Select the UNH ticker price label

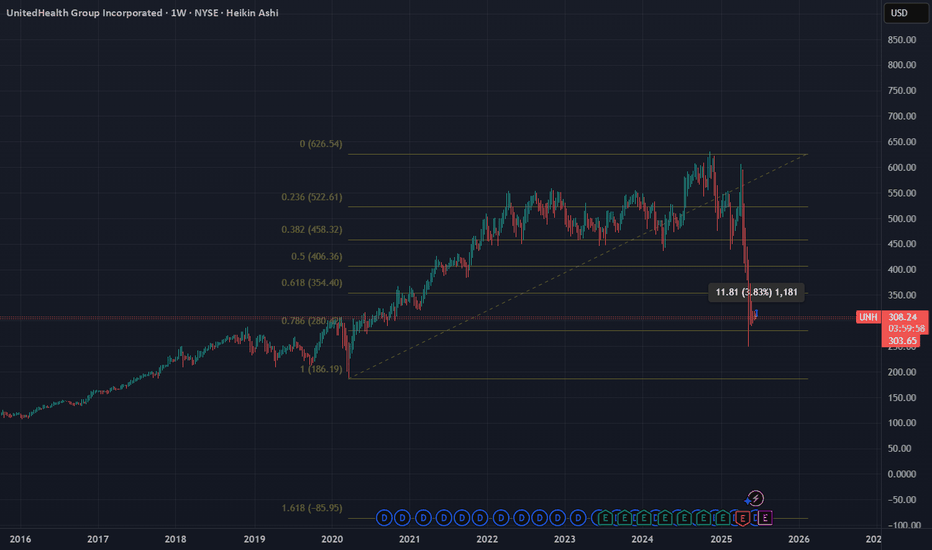[x=868, y=317]
